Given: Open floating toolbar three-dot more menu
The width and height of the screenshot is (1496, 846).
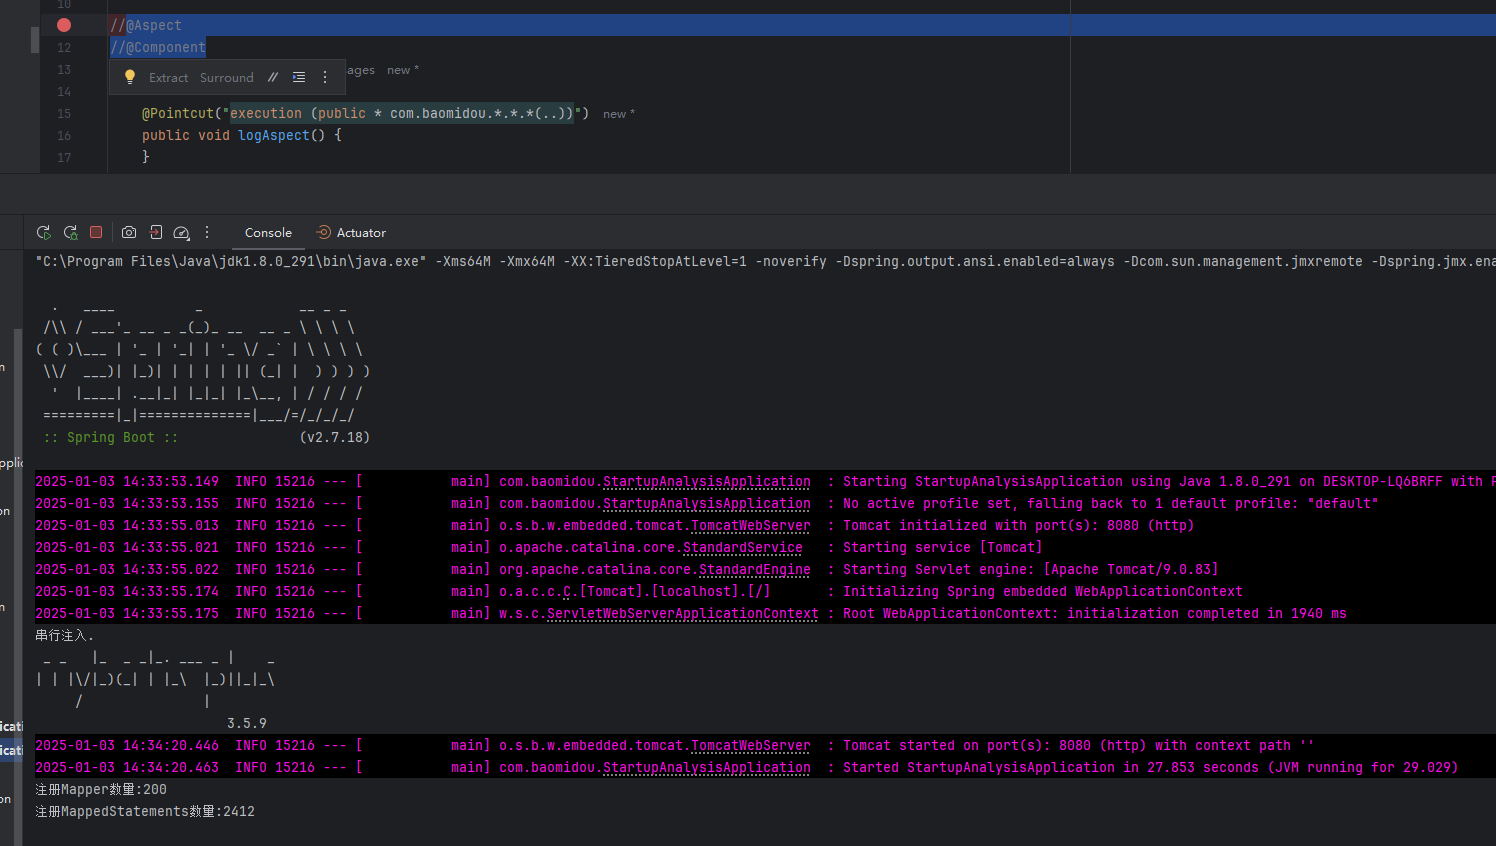Looking at the screenshot, I should [x=325, y=77].
